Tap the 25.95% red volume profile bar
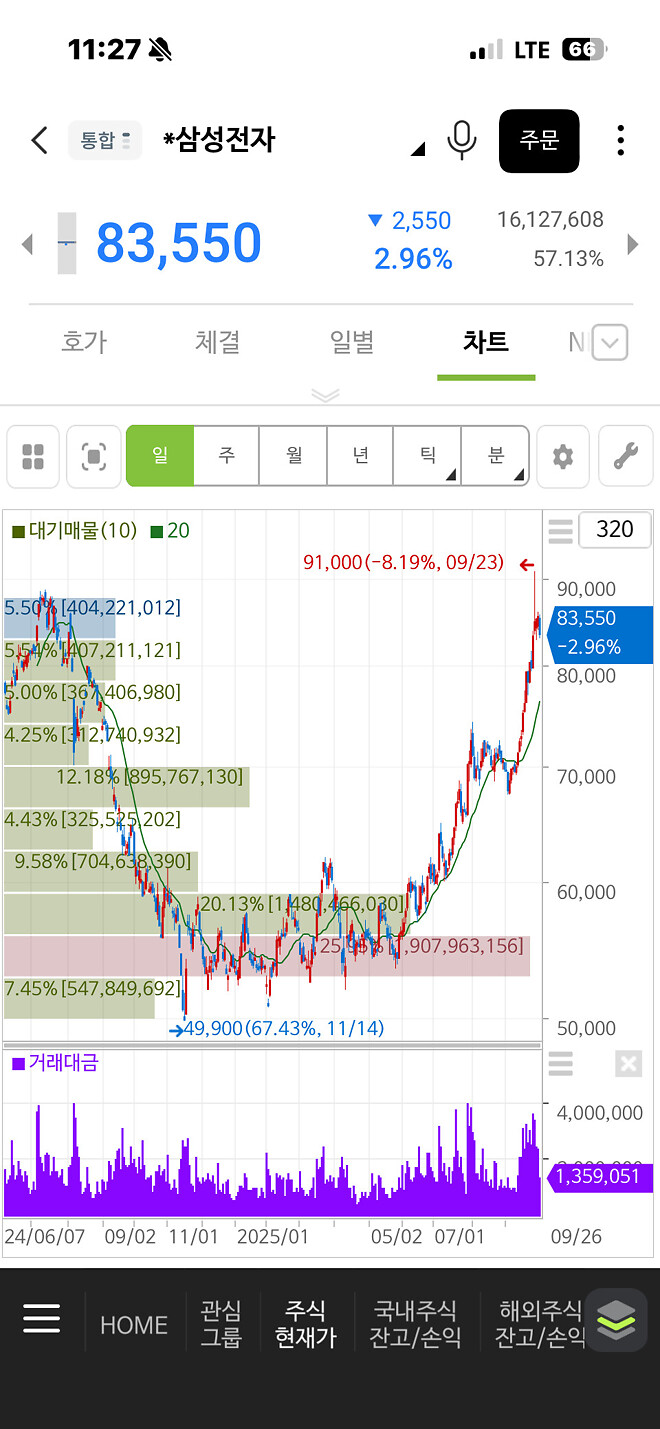 coord(267,956)
